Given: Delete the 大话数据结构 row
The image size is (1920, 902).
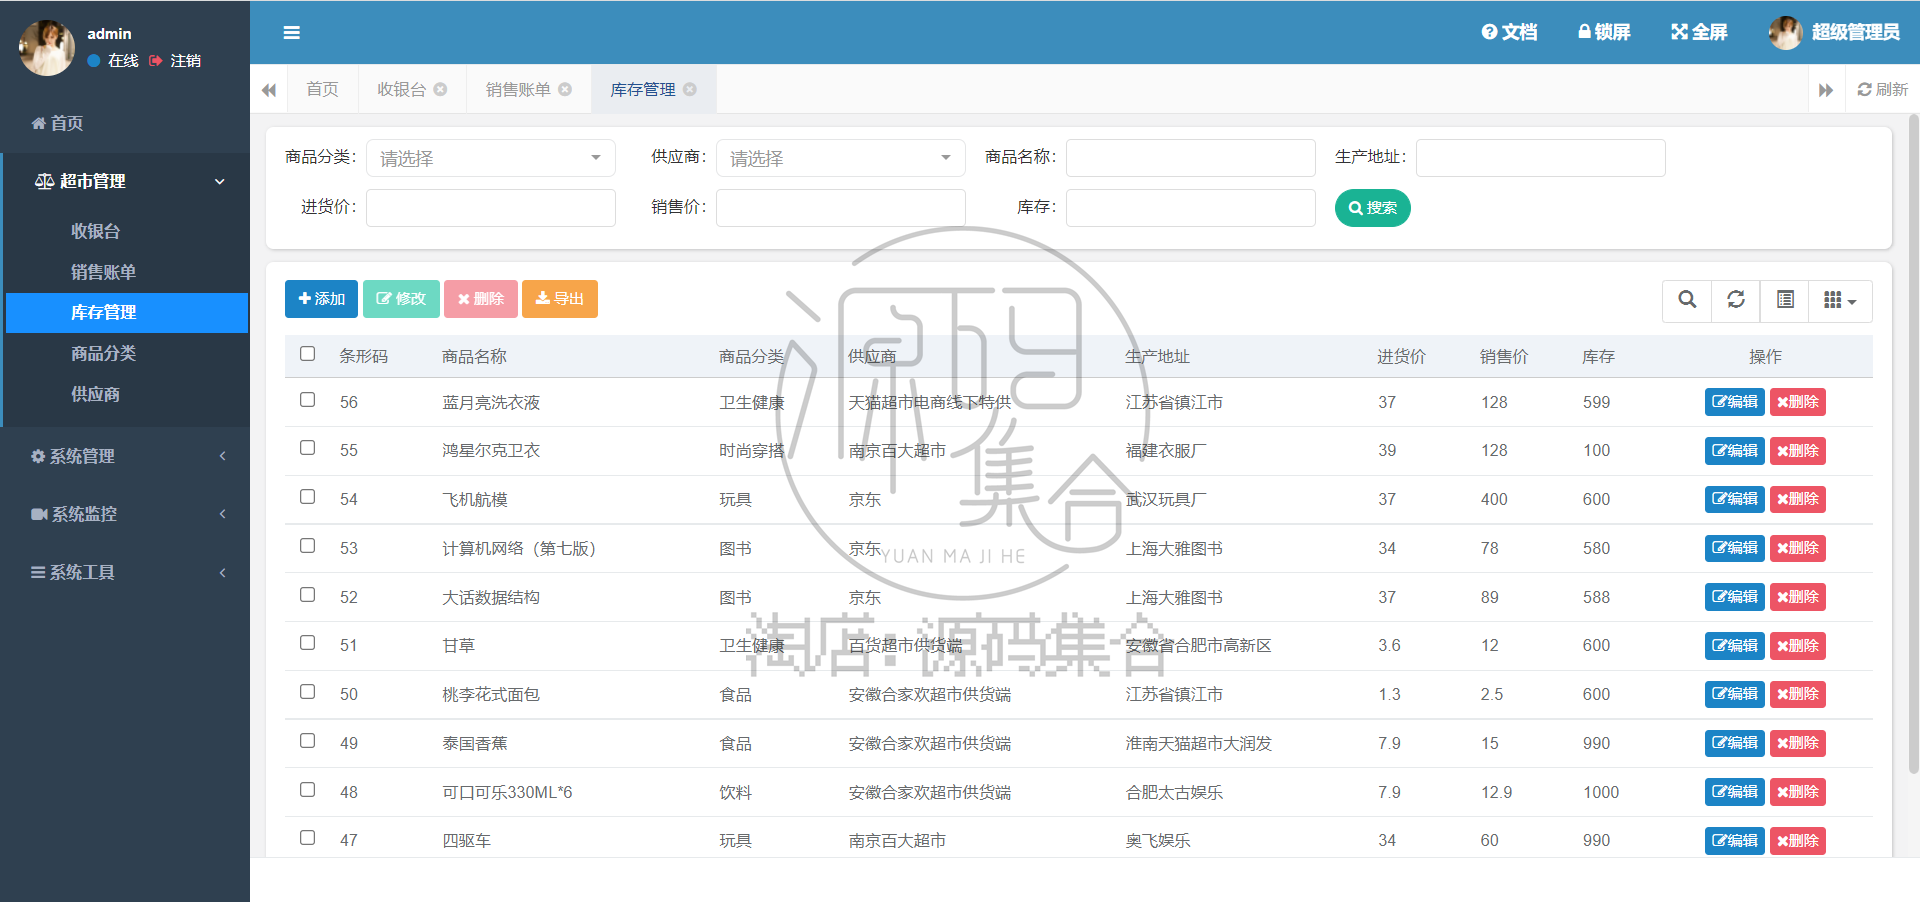Looking at the screenshot, I should (1798, 597).
